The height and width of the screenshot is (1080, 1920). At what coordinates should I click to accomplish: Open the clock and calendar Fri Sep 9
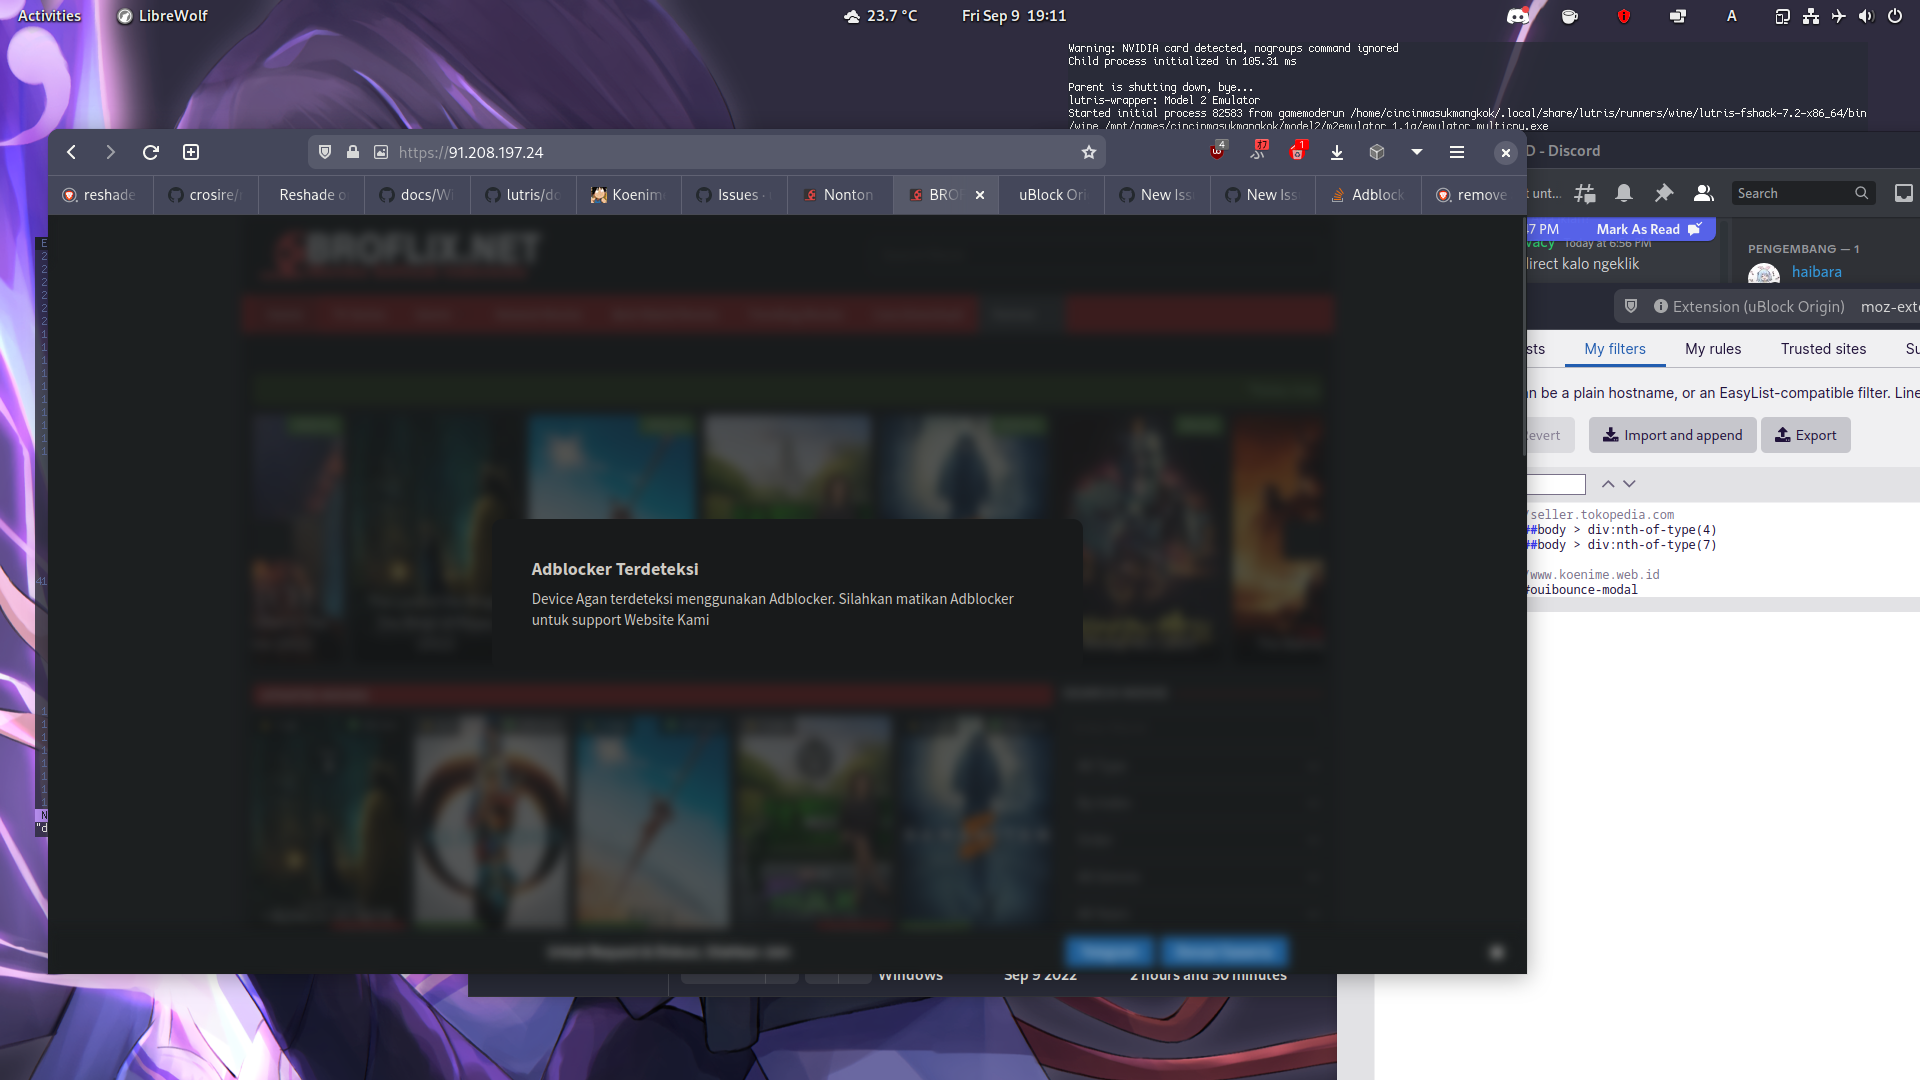tap(1014, 15)
